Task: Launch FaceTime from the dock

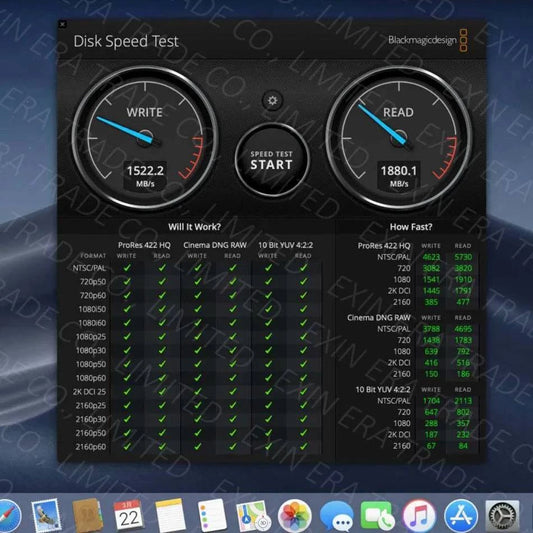Action: [378, 516]
